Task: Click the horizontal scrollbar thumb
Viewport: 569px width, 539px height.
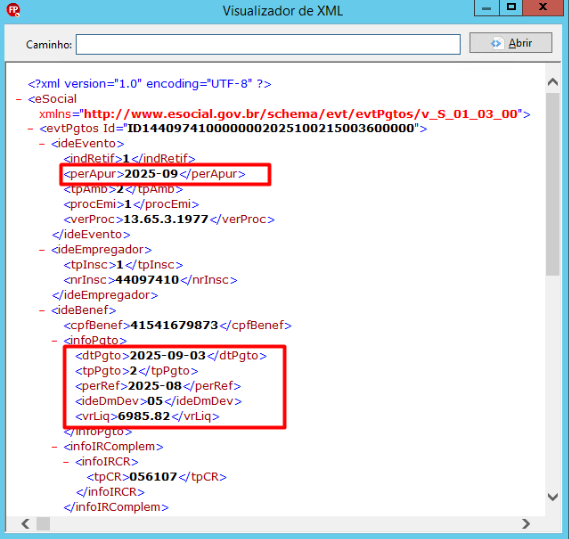Action: [43, 524]
